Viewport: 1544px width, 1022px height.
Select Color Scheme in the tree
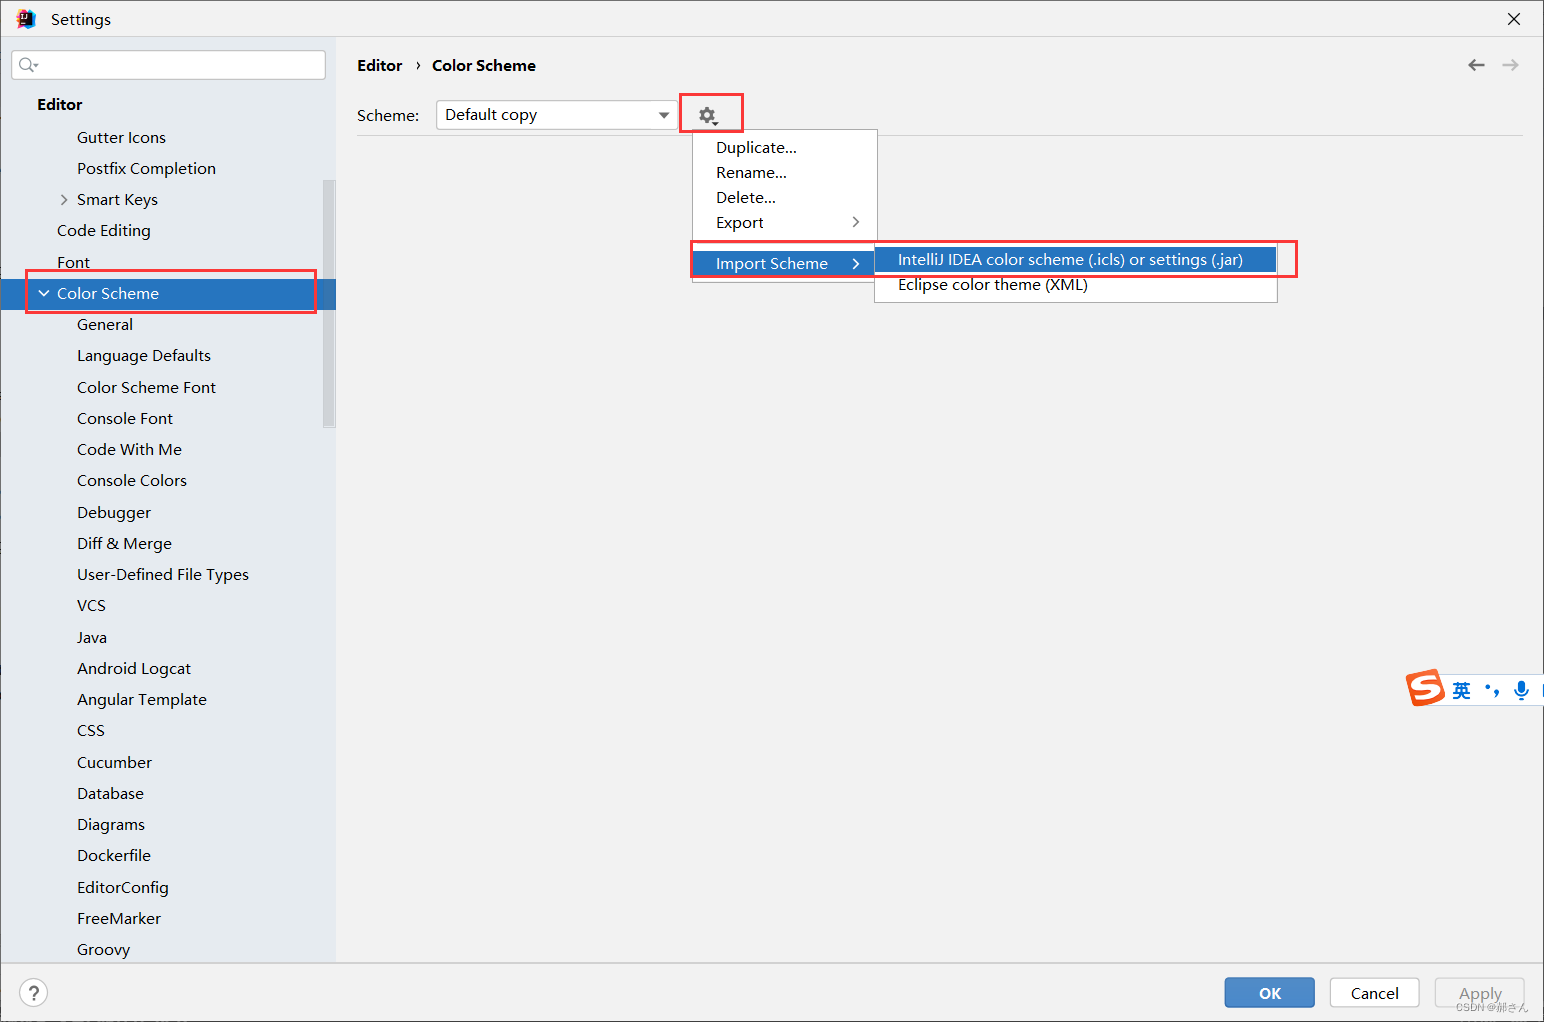pos(108,293)
